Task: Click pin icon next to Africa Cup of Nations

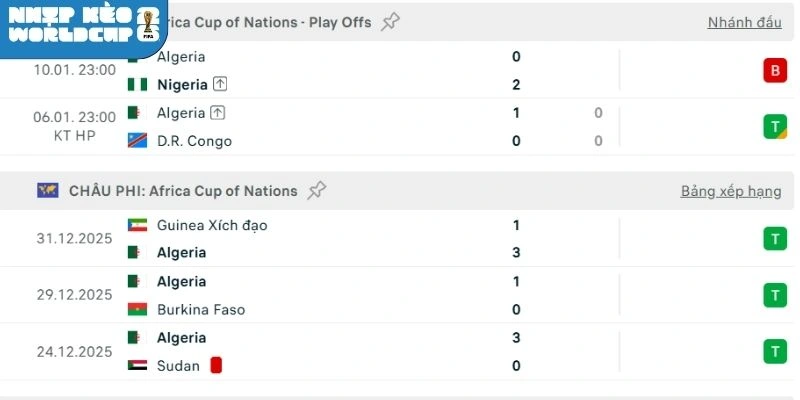Action: click(317, 190)
